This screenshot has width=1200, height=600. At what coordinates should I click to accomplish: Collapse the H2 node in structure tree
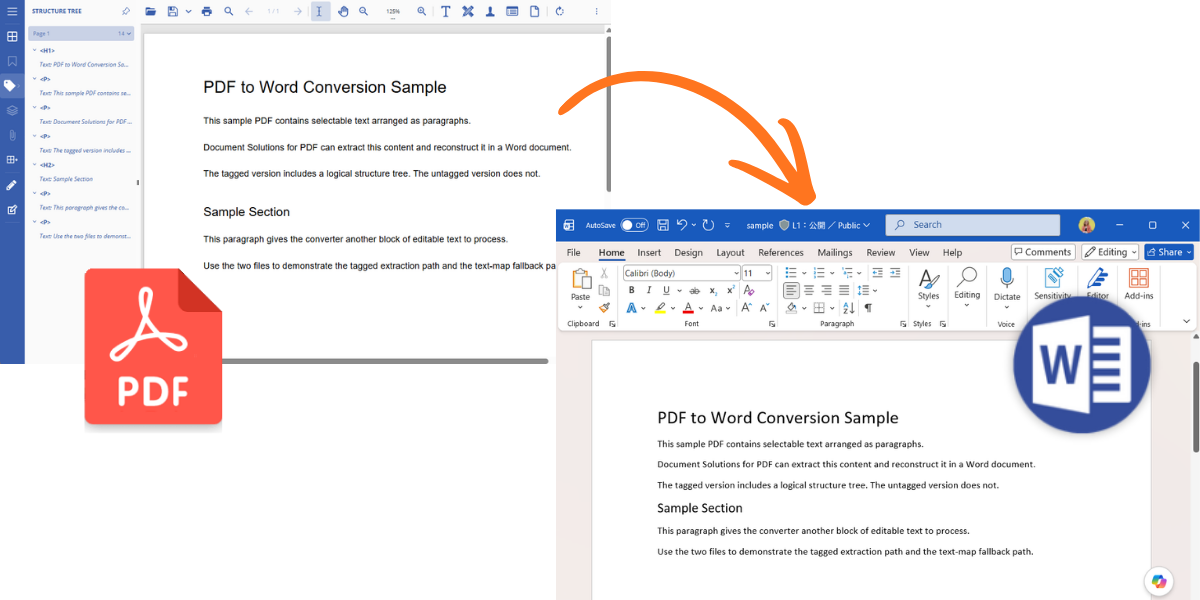34,165
